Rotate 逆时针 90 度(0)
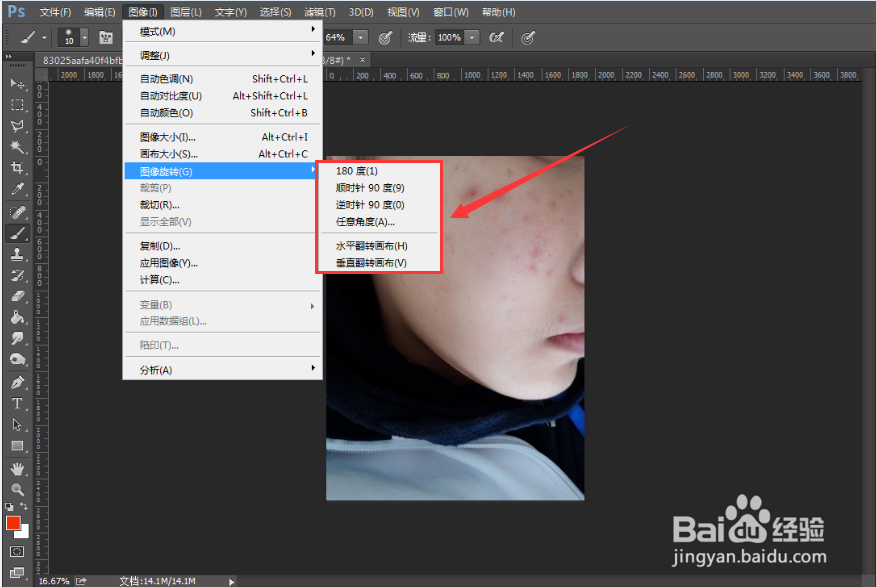Viewport: 876px width, 587px height. (379, 205)
